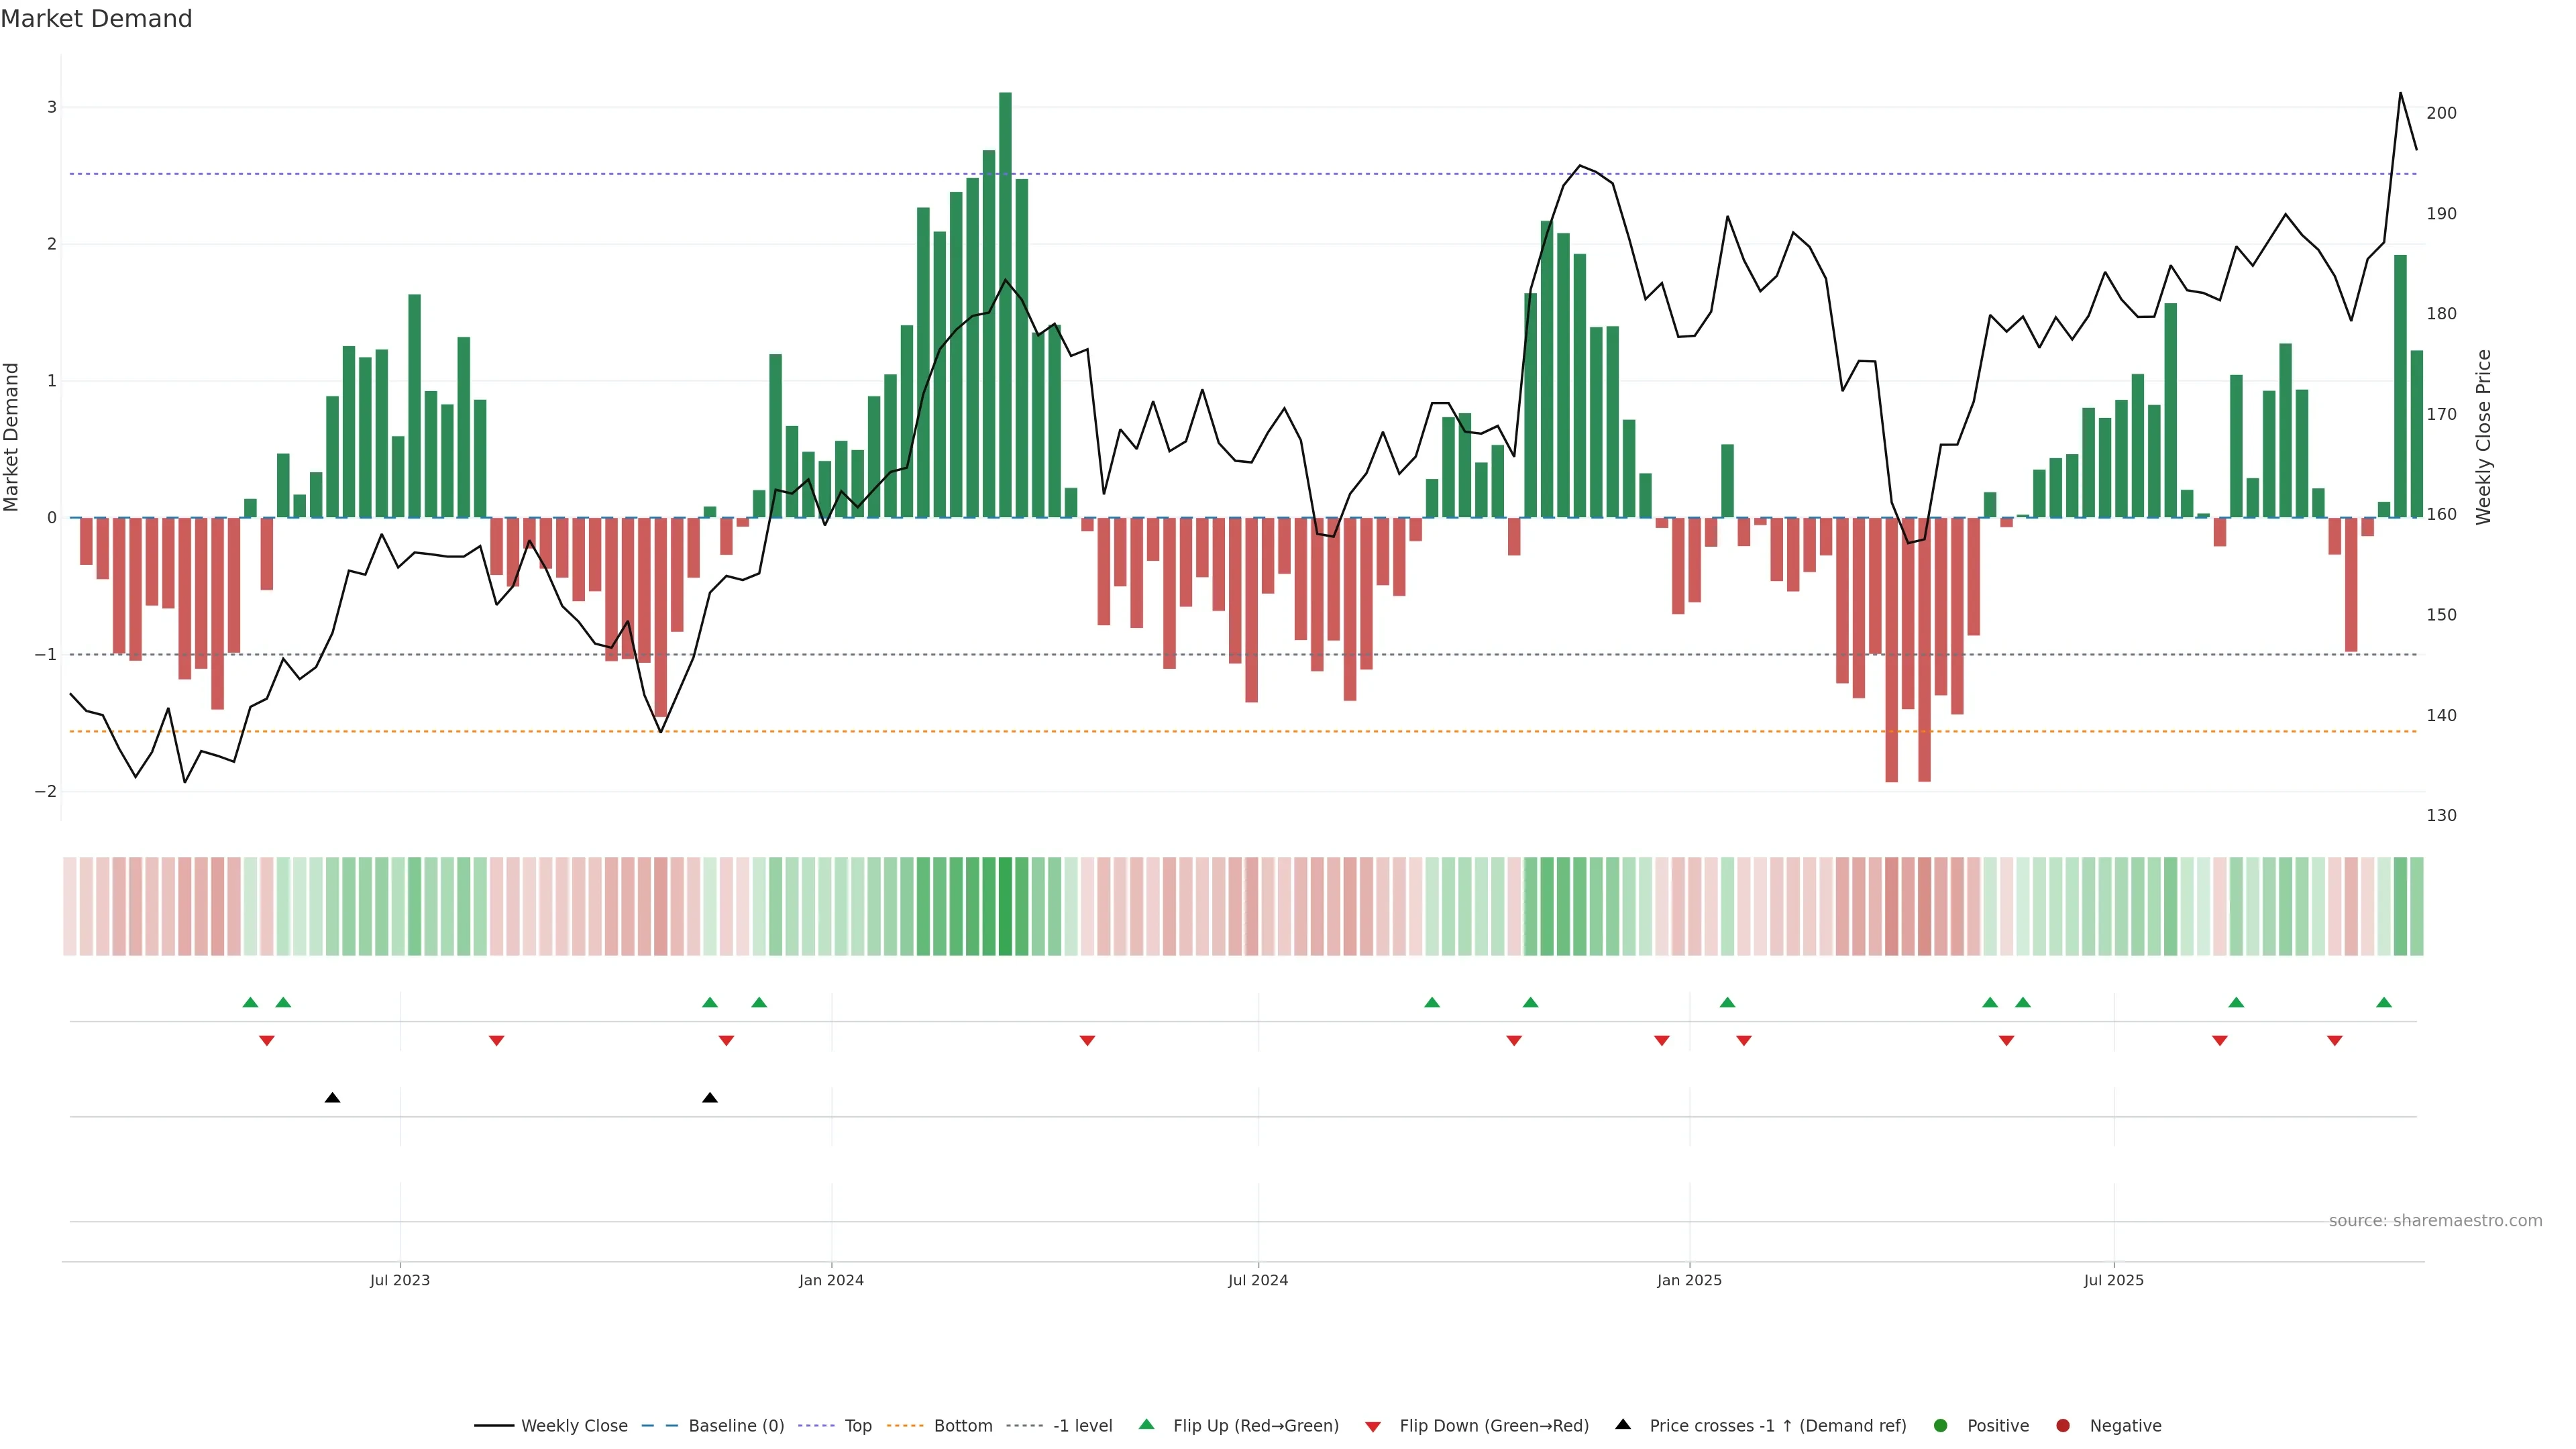
Task: Click the Weekly Close Price axis title
Action: (x=2483, y=437)
